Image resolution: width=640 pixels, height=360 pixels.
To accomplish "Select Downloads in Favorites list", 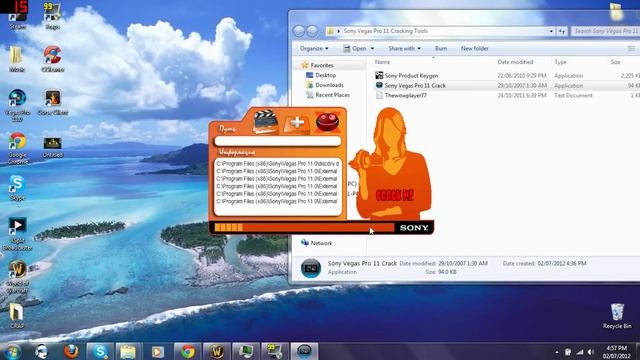I will coord(329,85).
